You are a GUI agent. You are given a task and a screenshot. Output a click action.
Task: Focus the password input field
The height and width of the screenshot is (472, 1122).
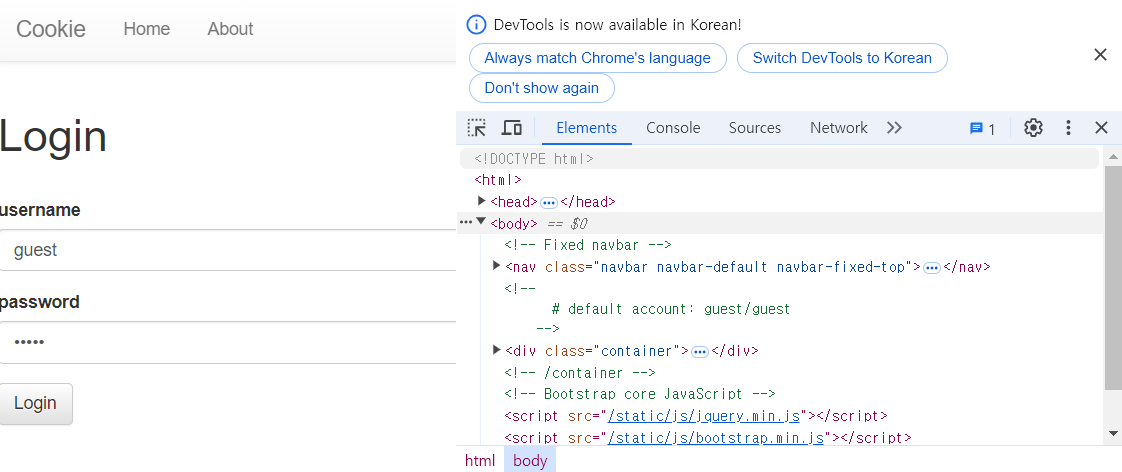tap(228, 342)
